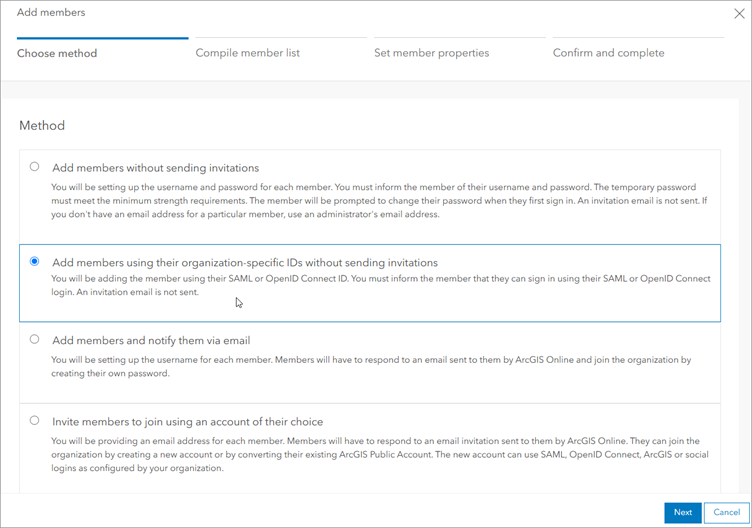
Task: Click the "Add members and notify them via email" title
Action: (x=151, y=341)
